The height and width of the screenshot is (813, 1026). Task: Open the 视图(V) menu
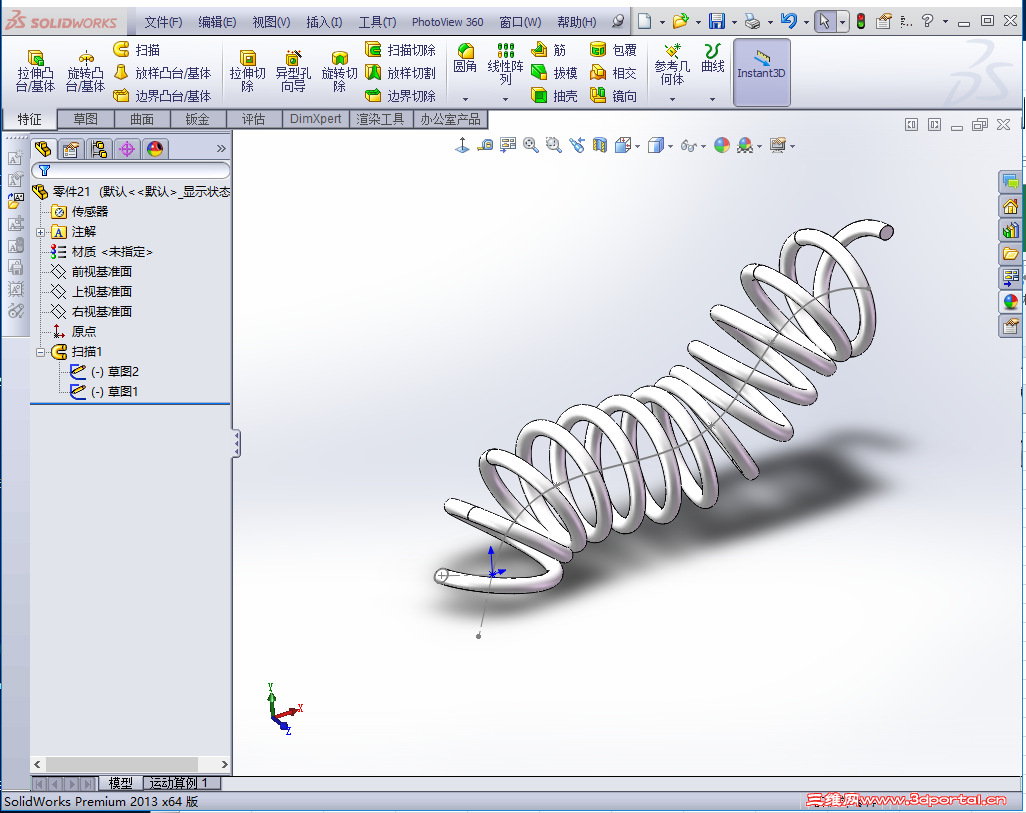tap(271, 22)
